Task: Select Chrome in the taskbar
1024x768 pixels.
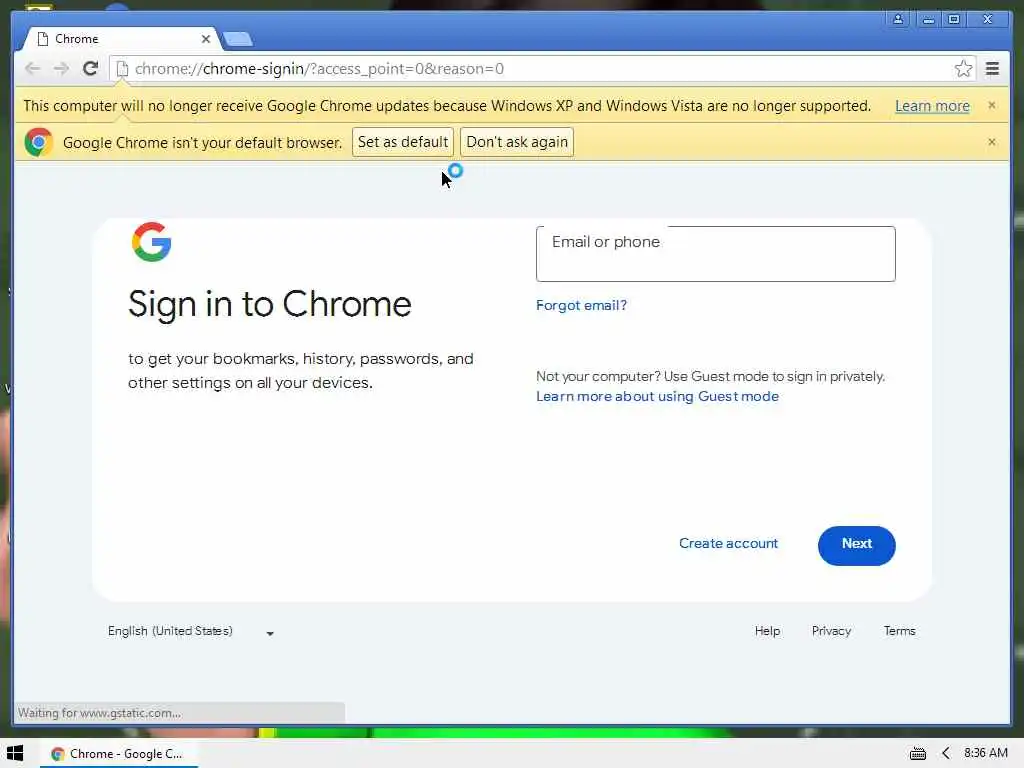Action: point(119,754)
